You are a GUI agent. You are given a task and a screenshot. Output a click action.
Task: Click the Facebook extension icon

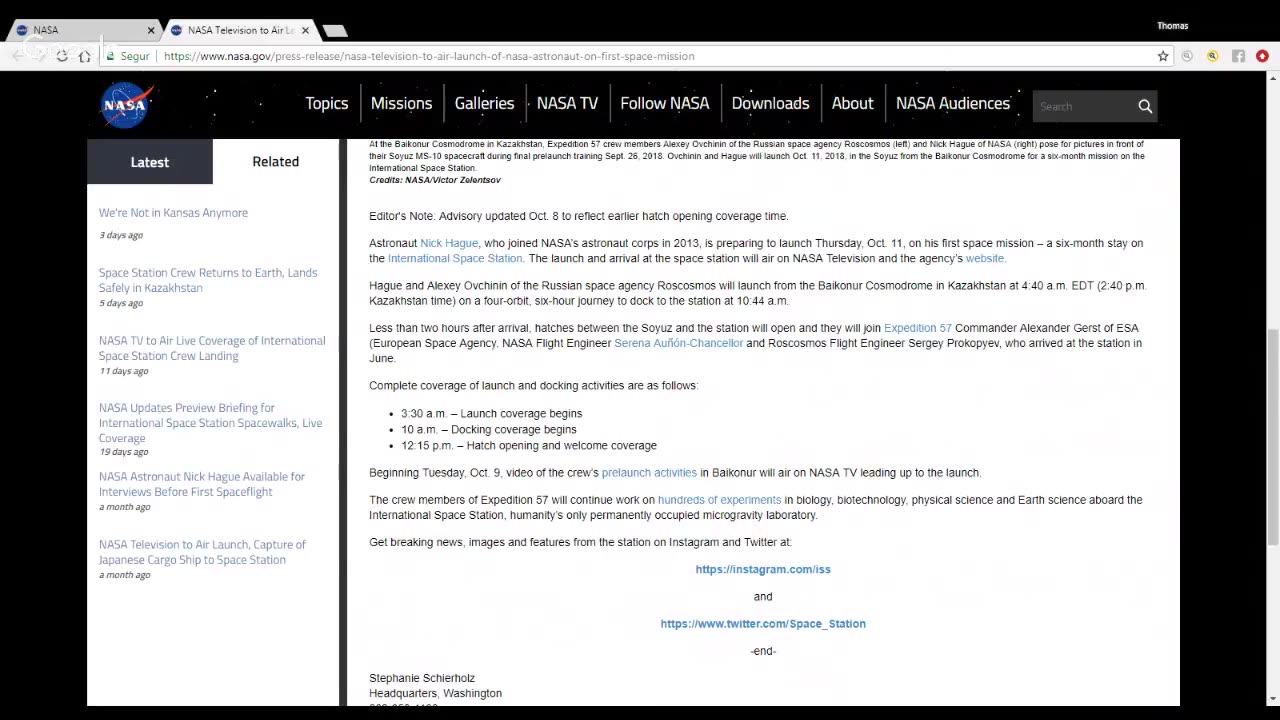1238,56
